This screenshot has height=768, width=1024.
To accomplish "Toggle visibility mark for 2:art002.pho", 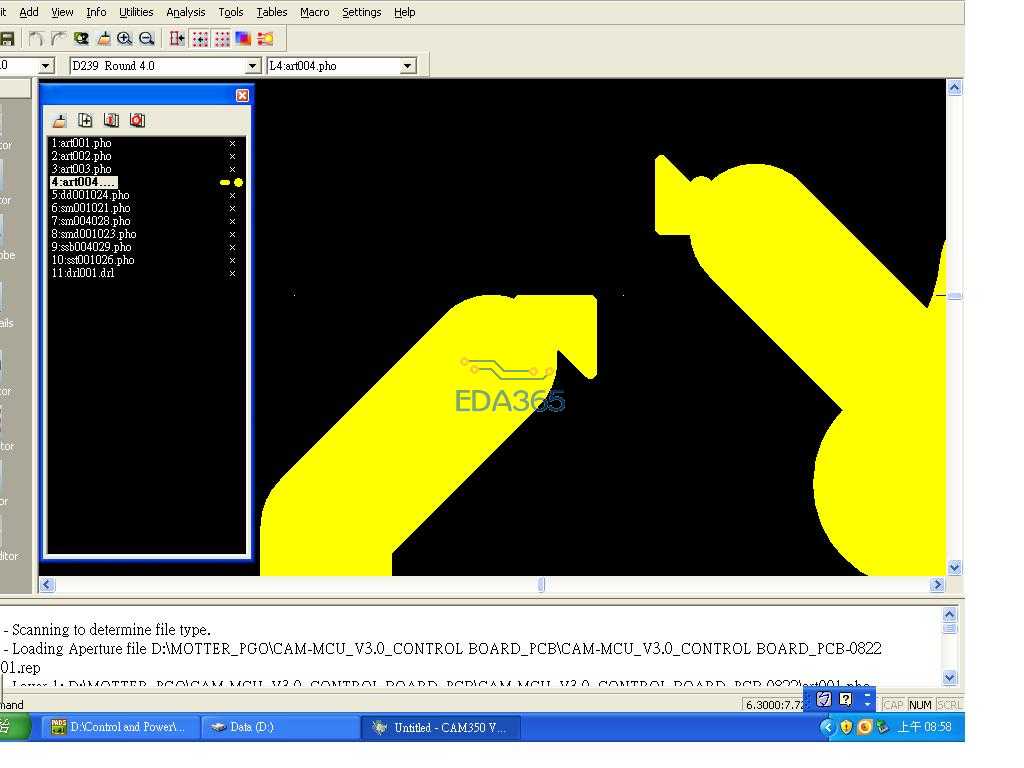I will click(232, 156).
